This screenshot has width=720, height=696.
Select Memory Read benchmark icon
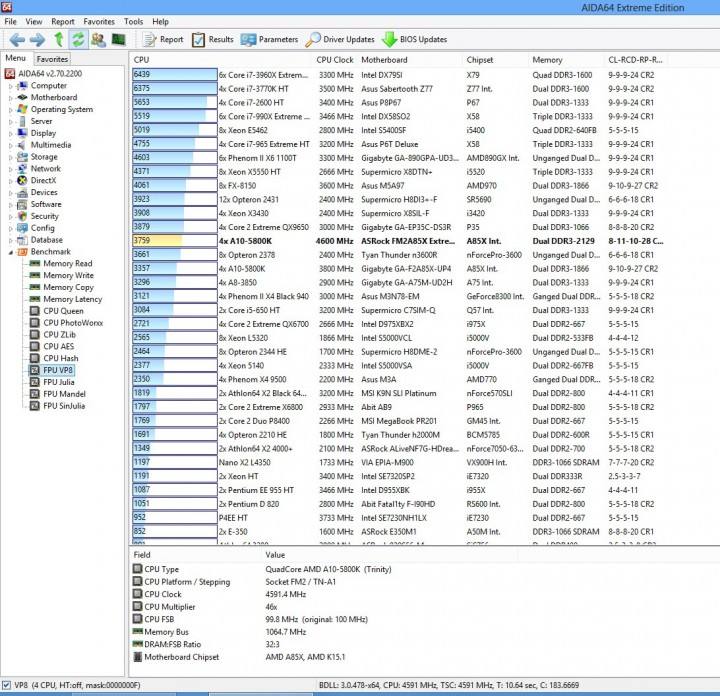(x=34, y=264)
